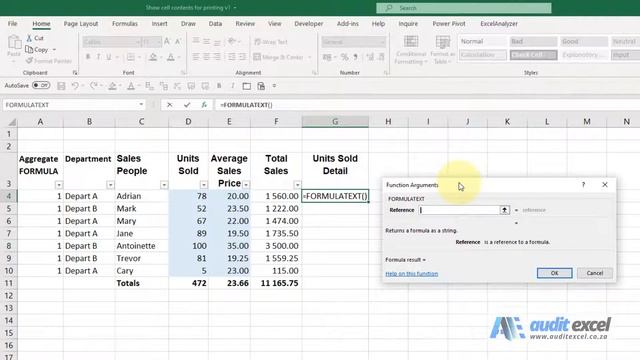Click the Copy icon in Clipboard group
Image resolution: width=640 pixels, height=360 pixels.
(29, 49)
